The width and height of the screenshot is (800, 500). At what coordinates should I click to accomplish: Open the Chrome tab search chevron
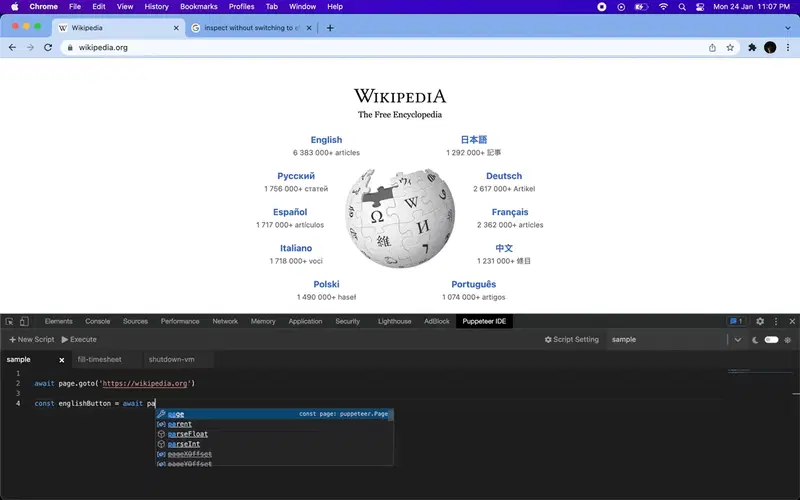(787, 28)
